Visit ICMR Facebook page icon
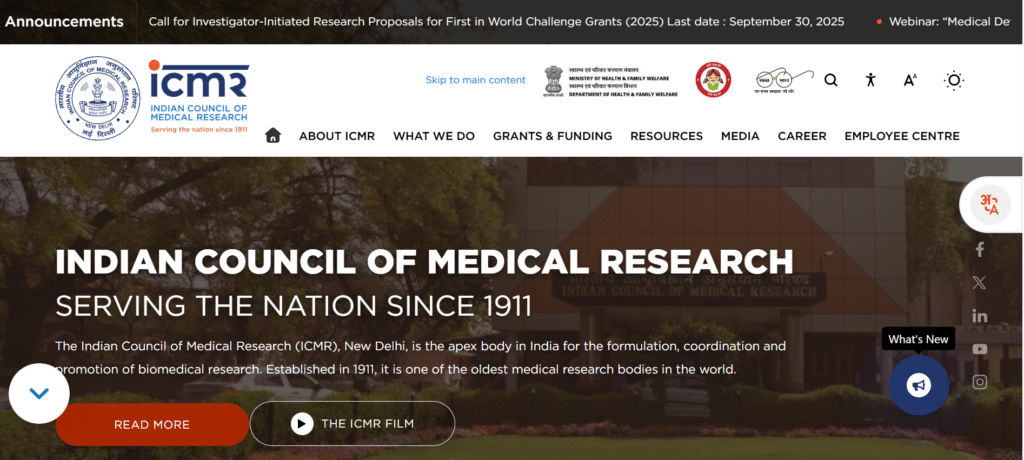1024x460 pixels. [x=980, y=250]
